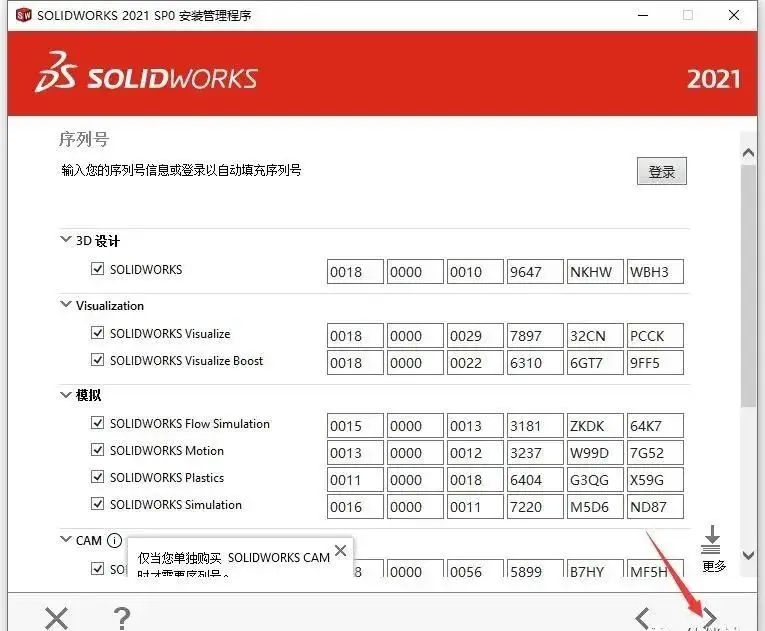Click CAM serial field containing 5899
The height and width of the screenshot is (631, 765).
(x=535, y=569)
